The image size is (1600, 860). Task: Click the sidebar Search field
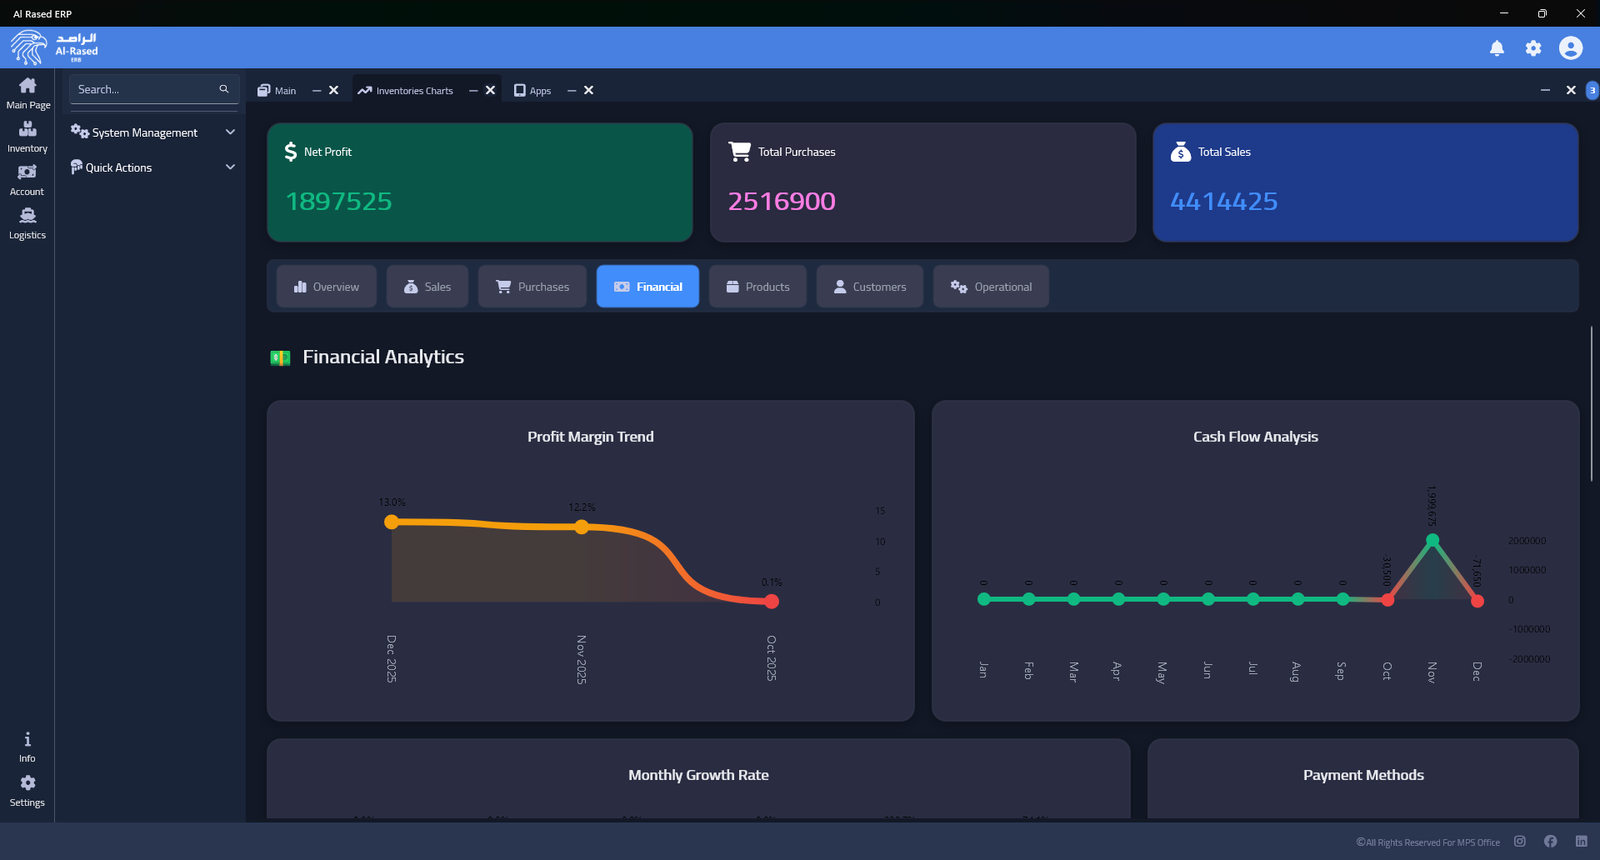(145, 89)
